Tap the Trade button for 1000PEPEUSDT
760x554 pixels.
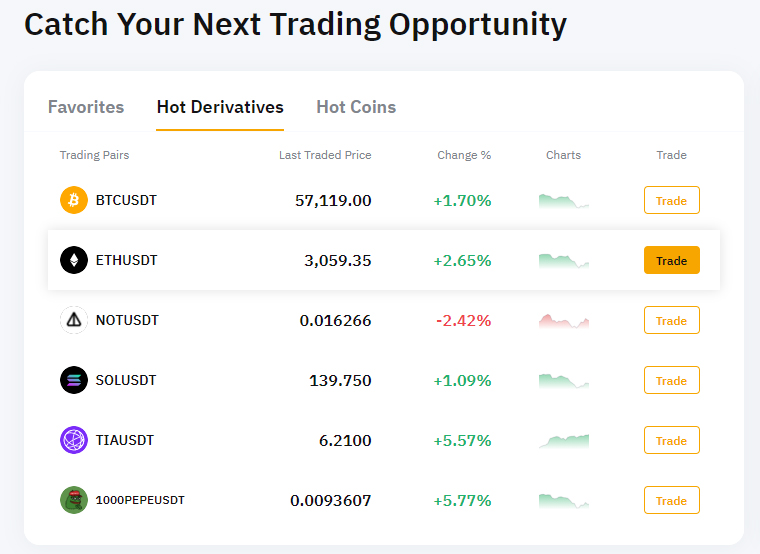pos(671,500)
